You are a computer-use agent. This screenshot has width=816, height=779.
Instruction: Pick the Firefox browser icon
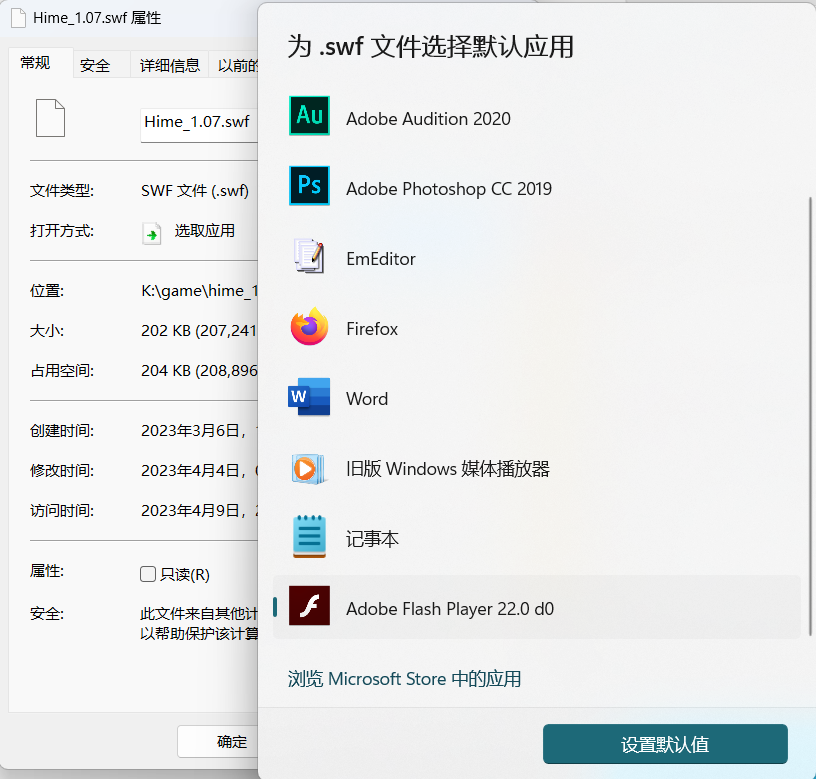(x=309, y=327)
